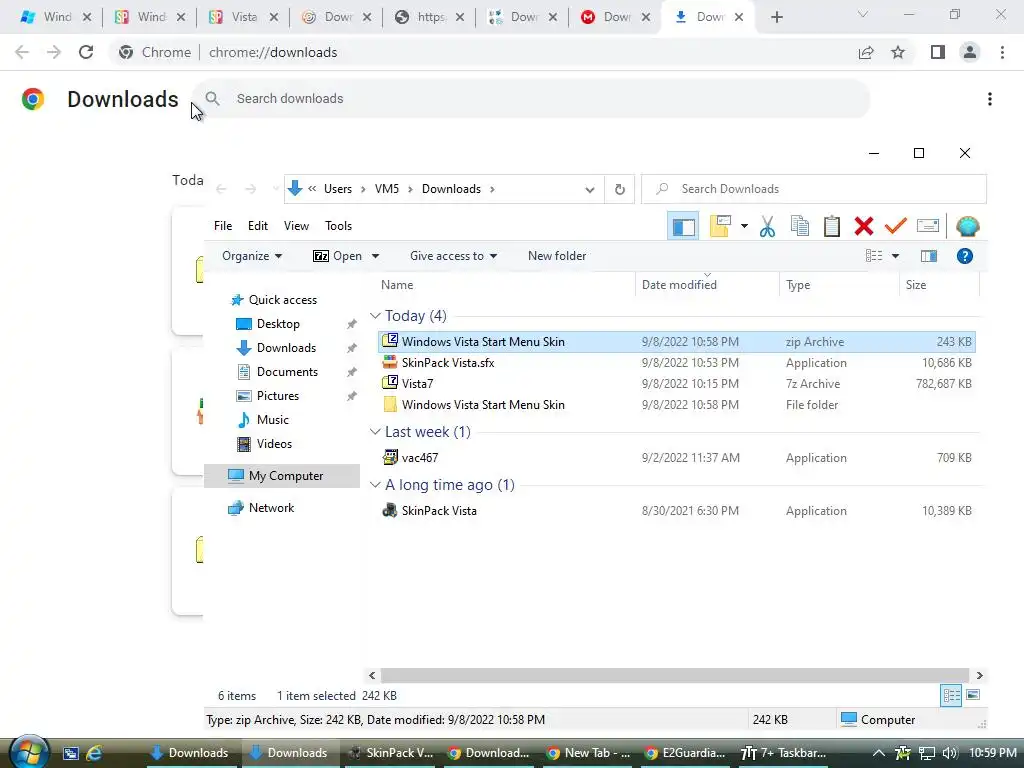Open the Downloads page more actions menu
Image resolution: width=1024 pixels, height=768 pixels.
(x=990, y=99)
